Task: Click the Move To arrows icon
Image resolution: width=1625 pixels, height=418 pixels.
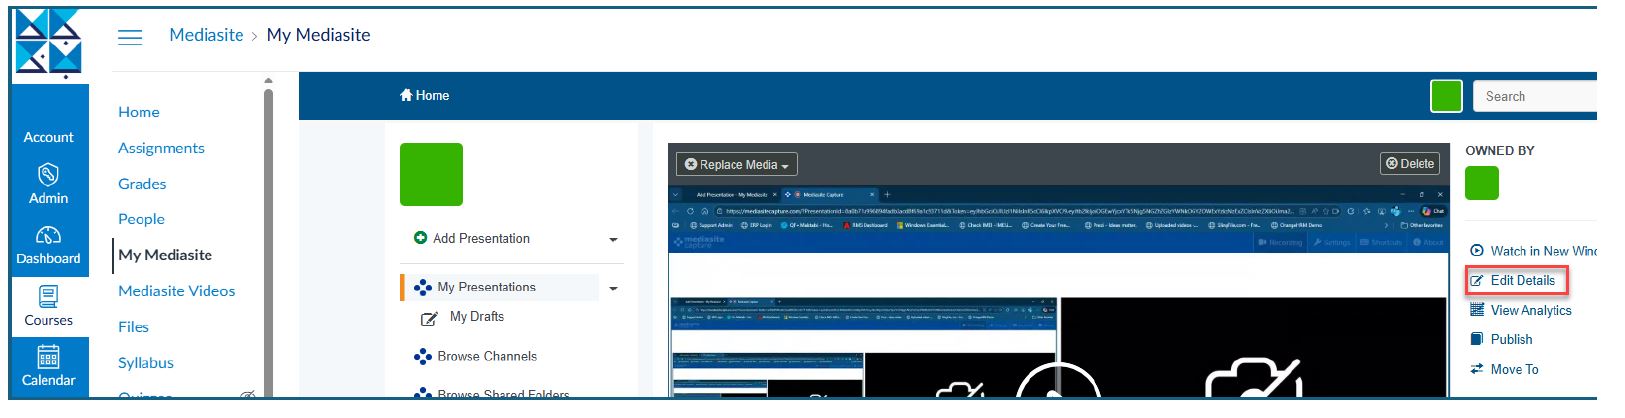Action: [x=1477, y=369]
